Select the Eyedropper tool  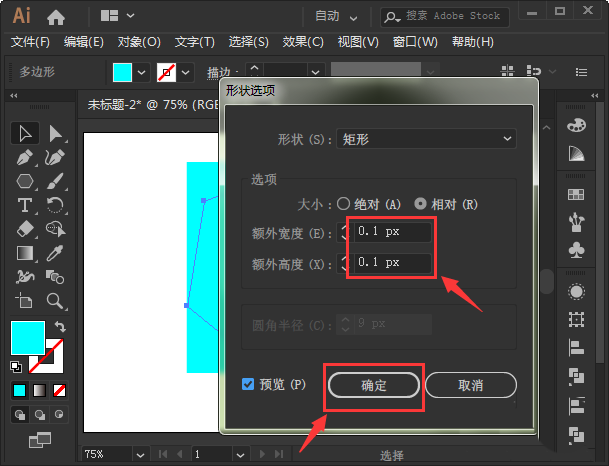[x=56, y=253]
